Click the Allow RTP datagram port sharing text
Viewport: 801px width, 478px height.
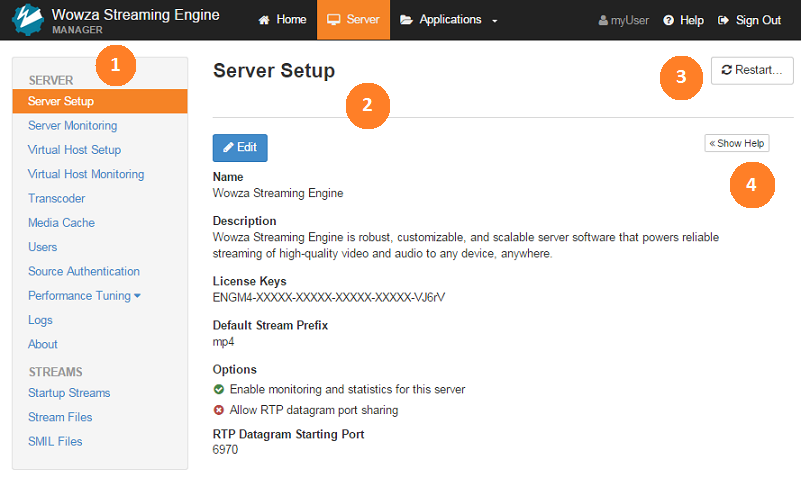point(314,410)
